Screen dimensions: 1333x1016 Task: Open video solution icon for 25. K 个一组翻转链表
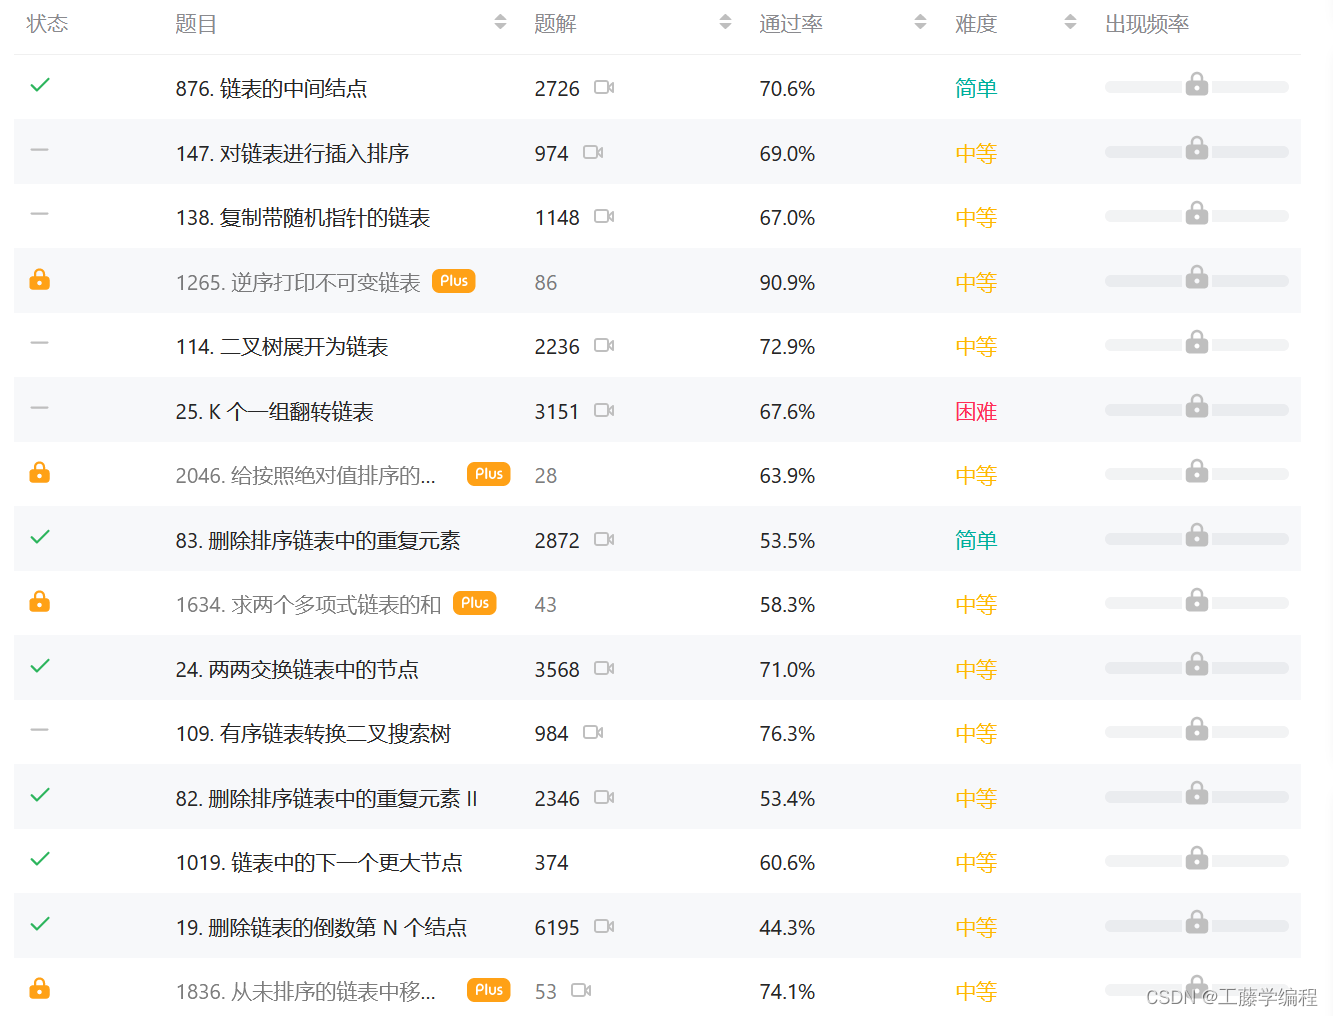click(604, 411)
